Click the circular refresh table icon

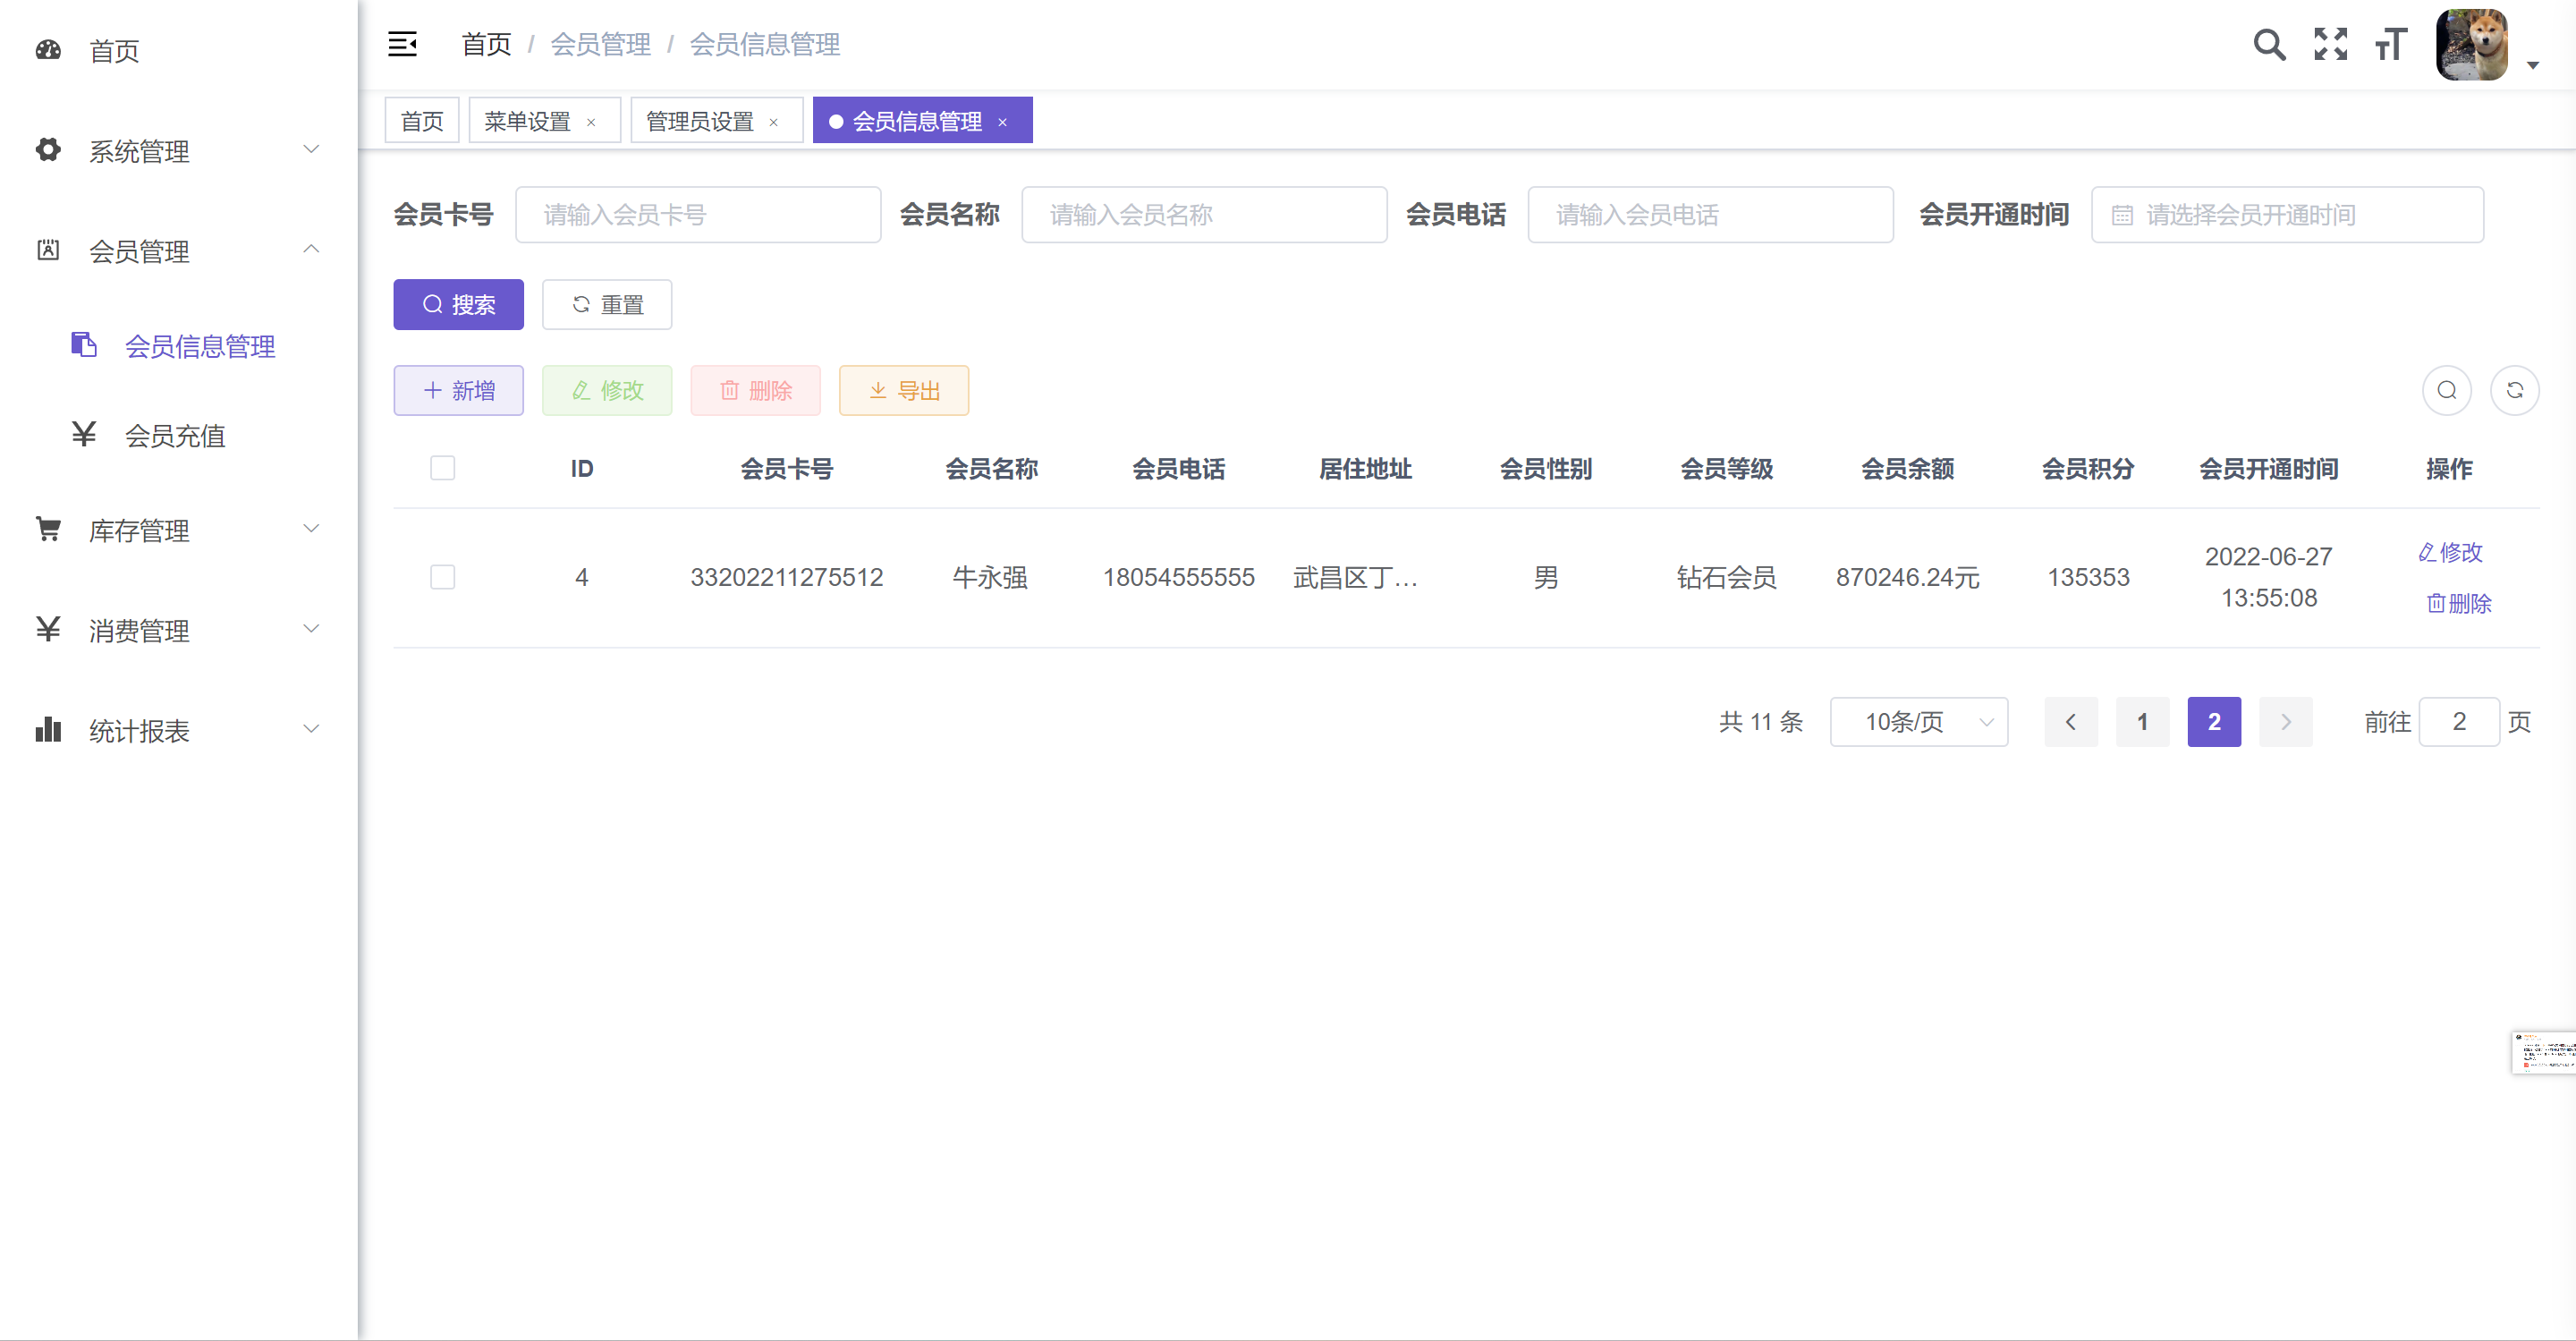coord(2514,390)
